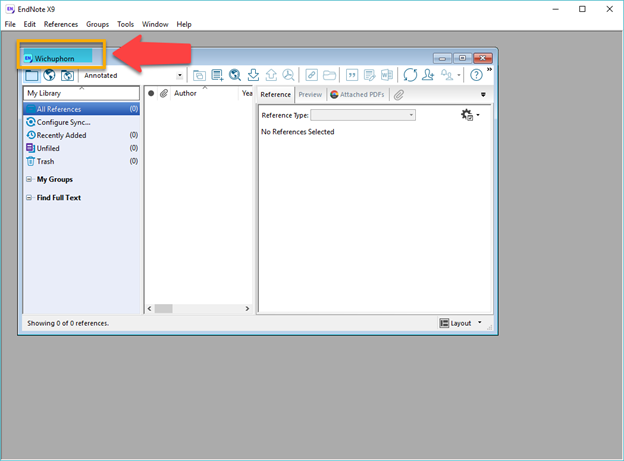
Task: Click Configure Sync in the sidebar
Action: 63,122
